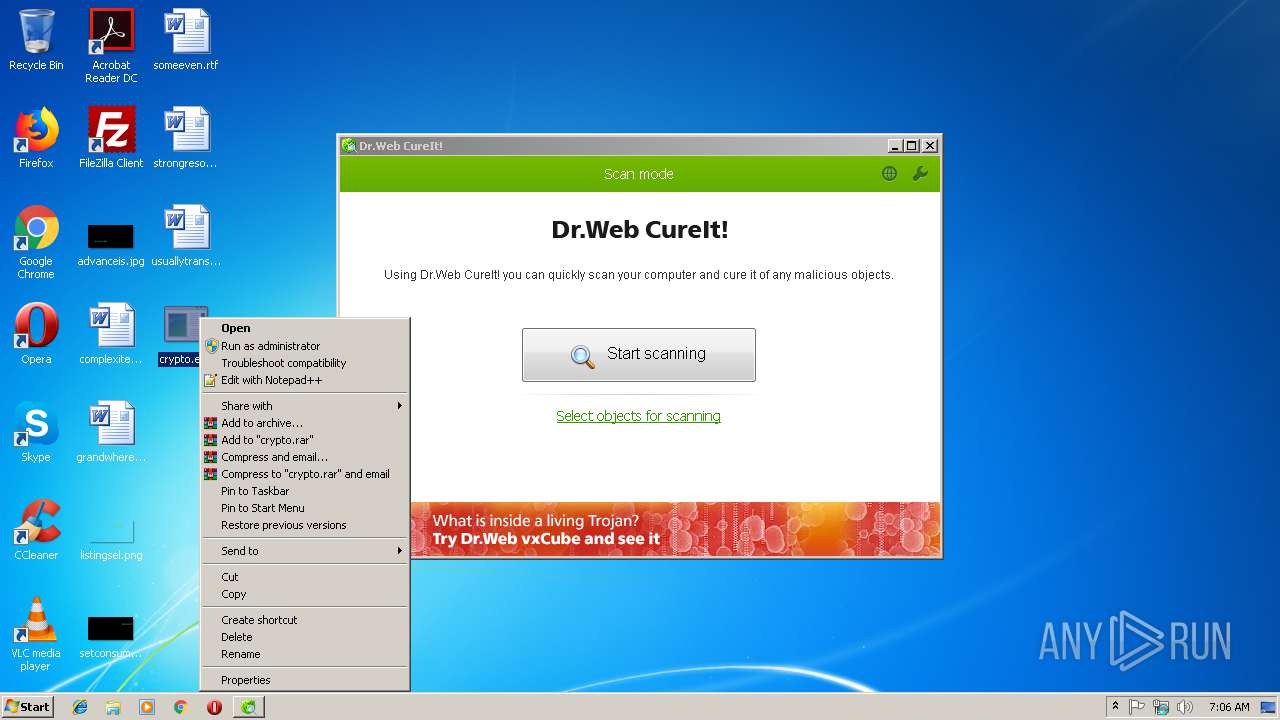Select the Firefox desktop shortcut
Screen dimensions: 1280x720
pos(36,138)
